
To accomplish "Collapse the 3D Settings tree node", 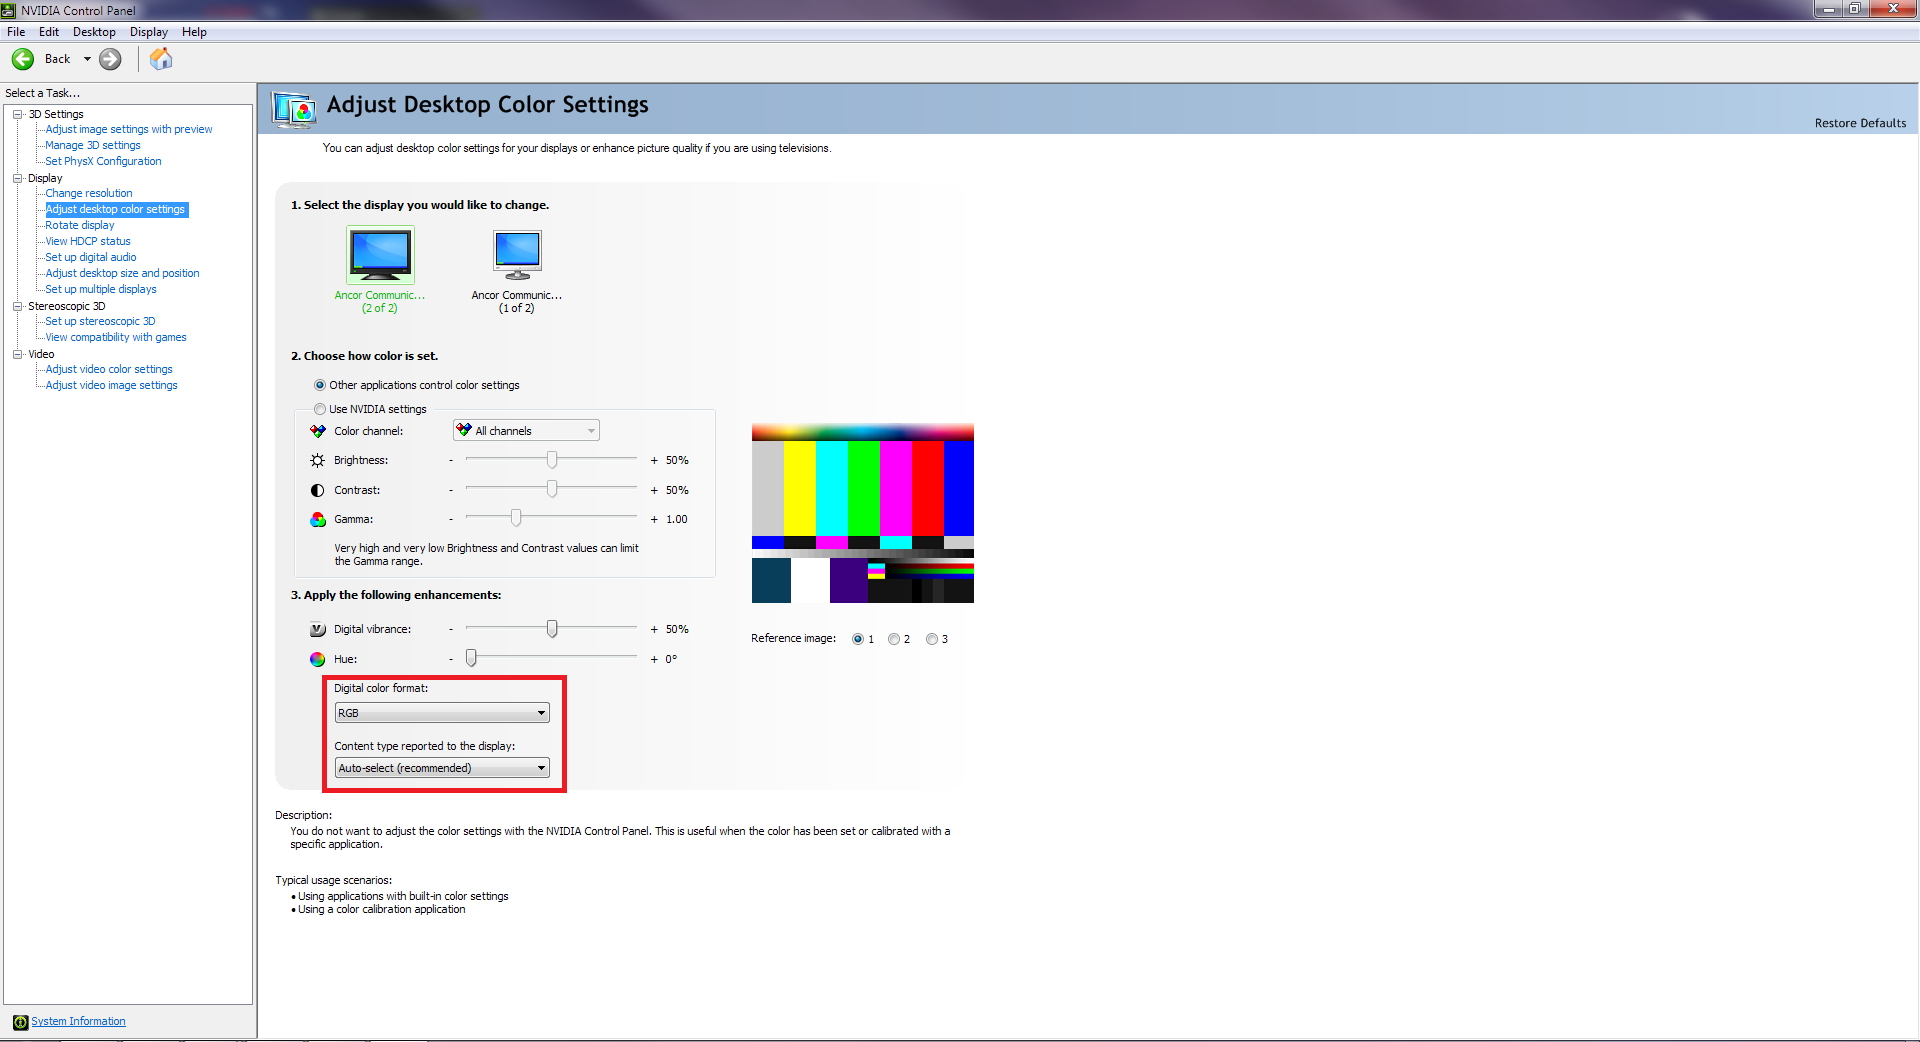I will [x=17, y=114].
